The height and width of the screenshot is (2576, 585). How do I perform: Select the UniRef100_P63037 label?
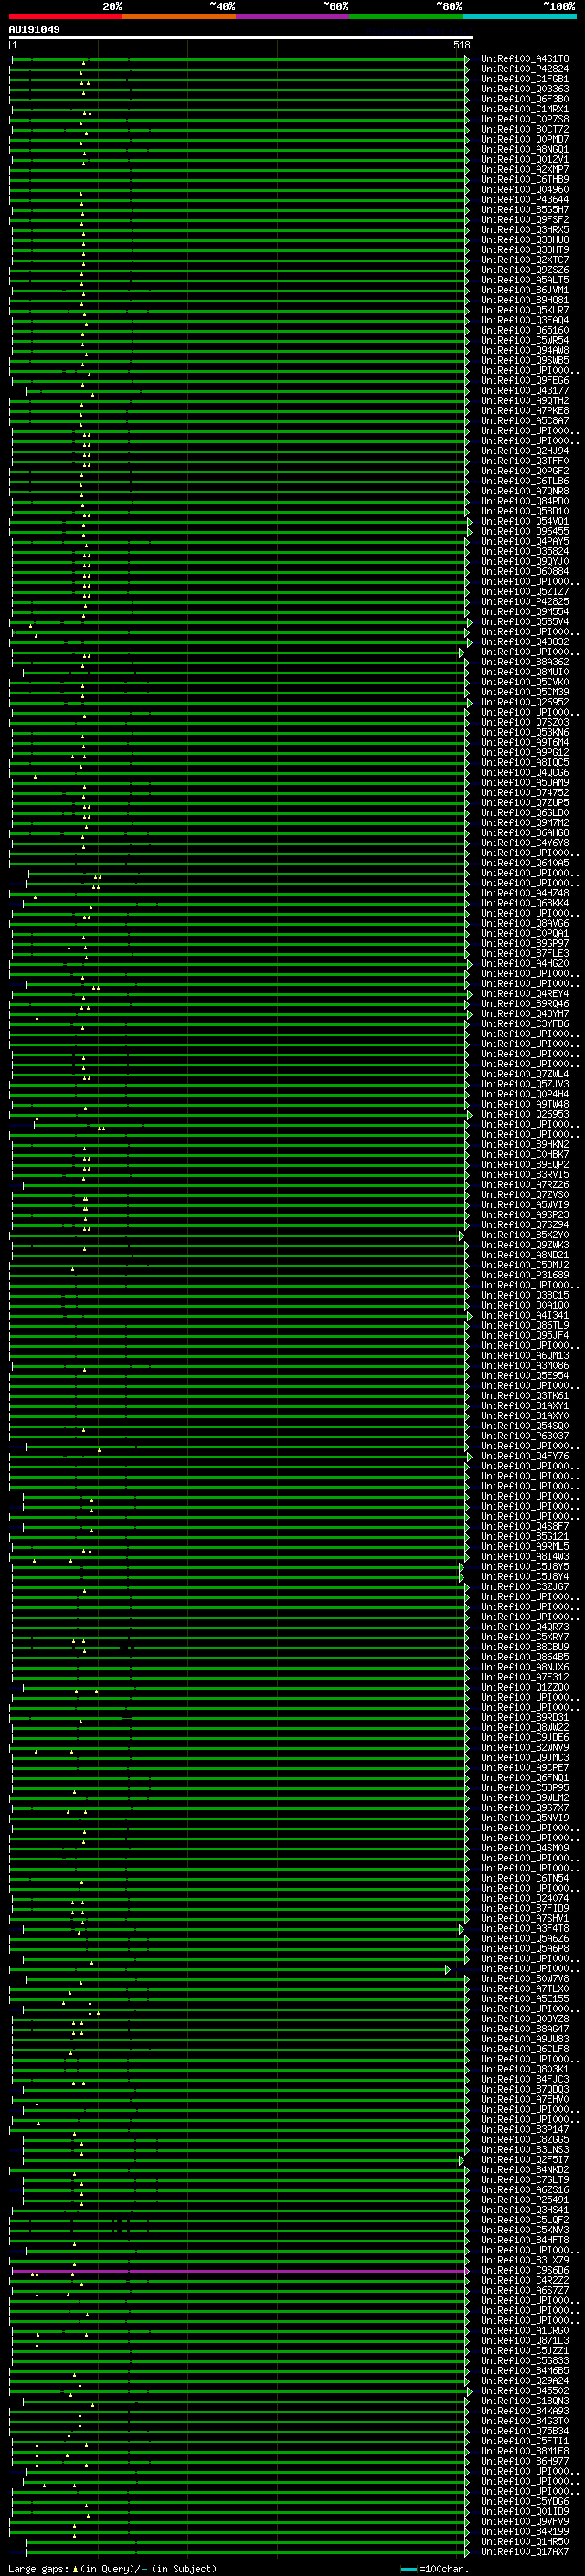click(525, 1436)
